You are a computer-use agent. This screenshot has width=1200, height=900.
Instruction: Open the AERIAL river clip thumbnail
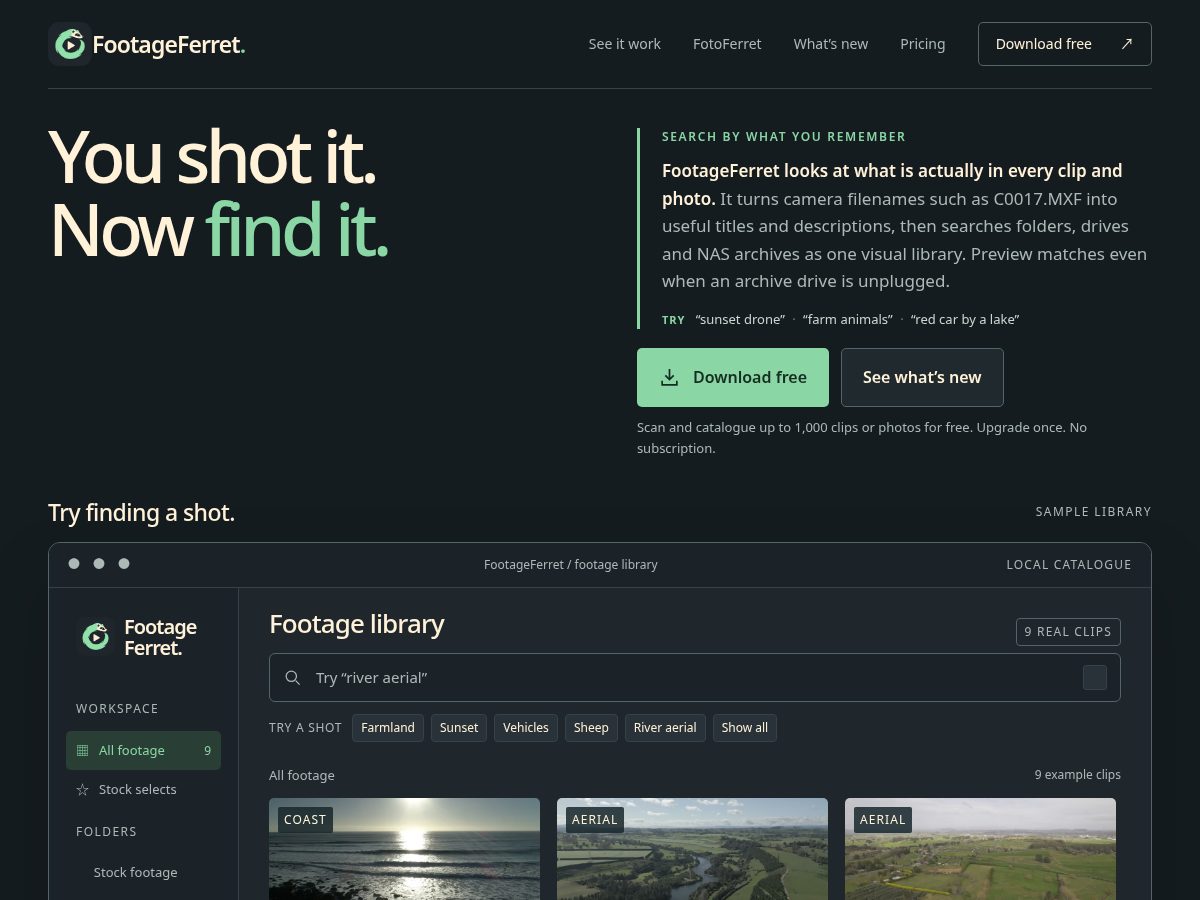692,849
